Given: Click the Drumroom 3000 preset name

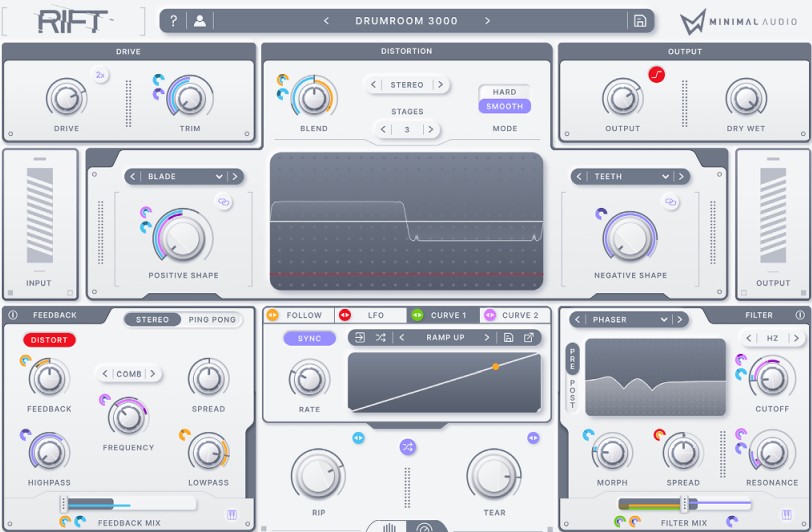Looking at the screenshot, I should pos(406,21).
